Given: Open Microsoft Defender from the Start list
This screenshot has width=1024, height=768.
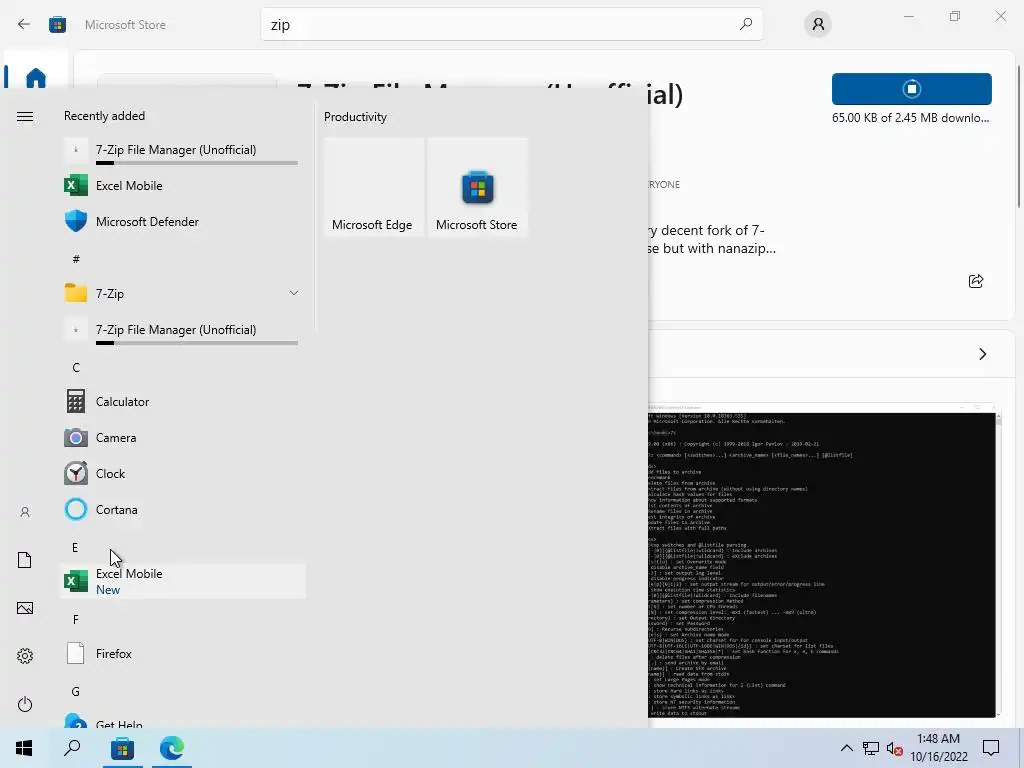Looking at the screenshot, I should click(182, 222).
